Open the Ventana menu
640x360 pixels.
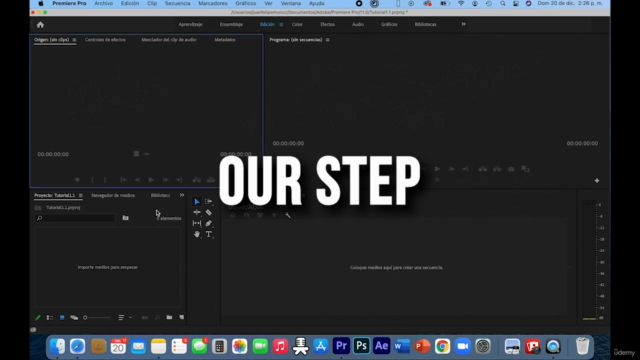(x=291, y=3)
